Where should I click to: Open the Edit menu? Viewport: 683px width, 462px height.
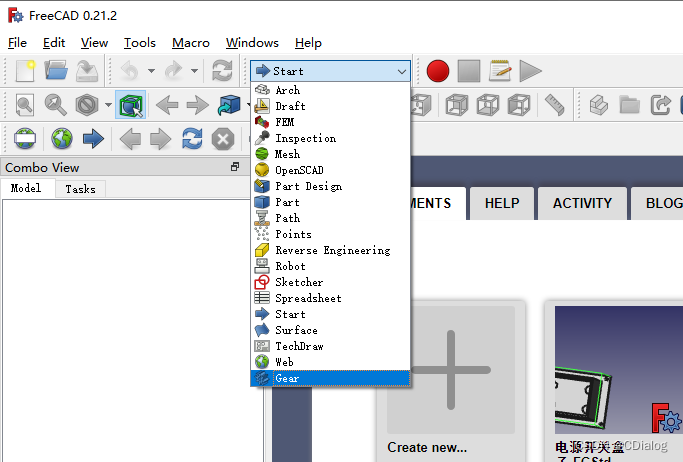[54, 43]
